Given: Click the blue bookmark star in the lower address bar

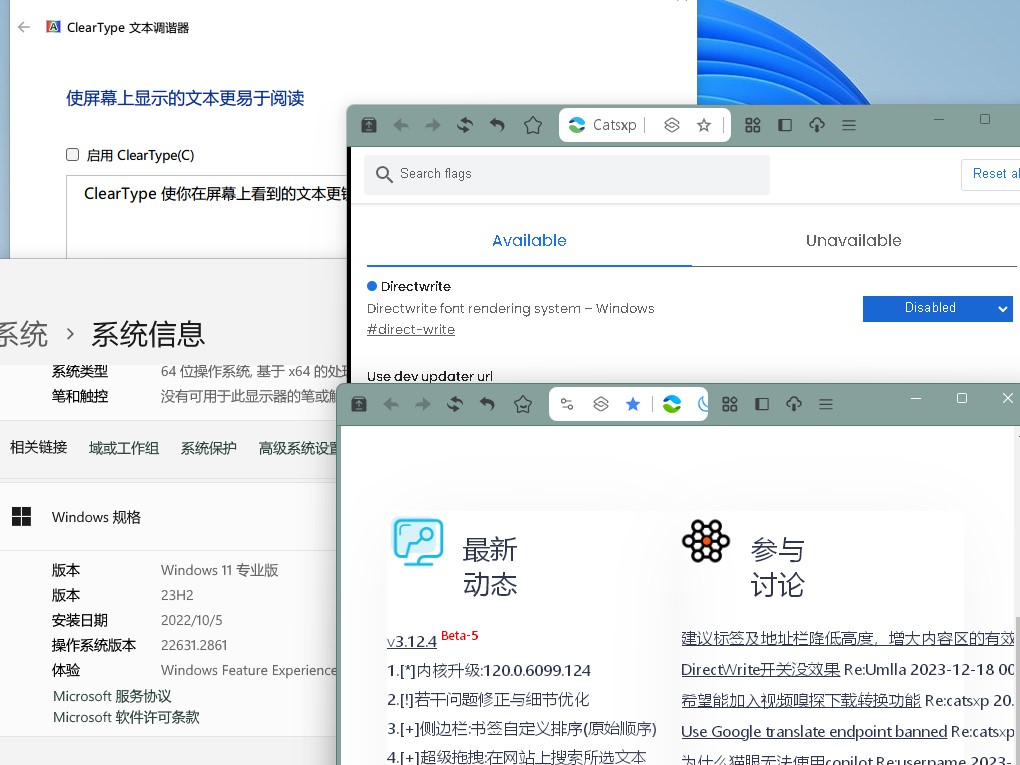Looking at the screenshot, I should [x=633, y=405].
